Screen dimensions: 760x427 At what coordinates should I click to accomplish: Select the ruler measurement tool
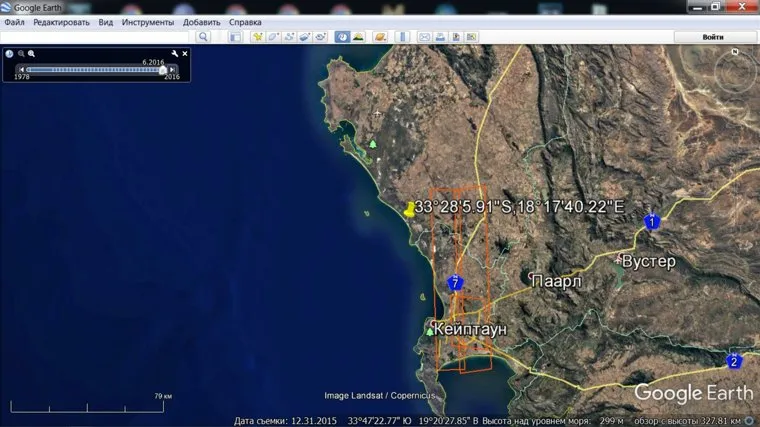(402, 37)
